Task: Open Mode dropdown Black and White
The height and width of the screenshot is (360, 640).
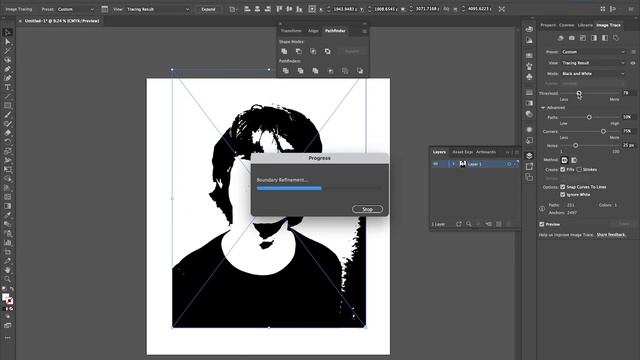Action: [593, 73]
